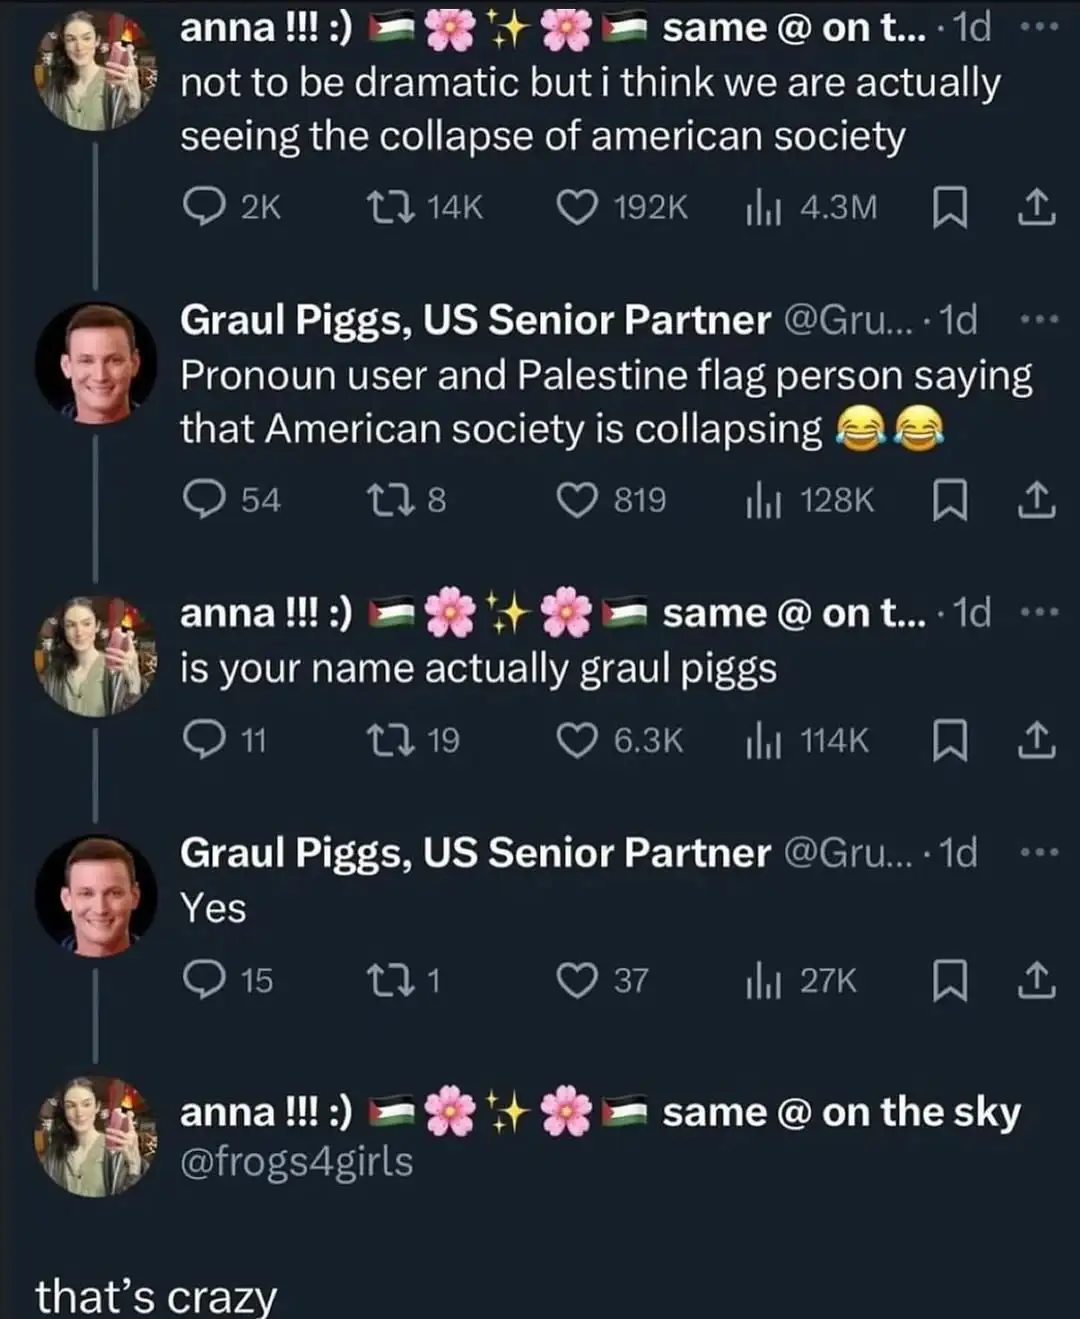Viewport: 1080px width, 1319px height.
Task: Open more options on anna's first tweet
Action: 1038,28
